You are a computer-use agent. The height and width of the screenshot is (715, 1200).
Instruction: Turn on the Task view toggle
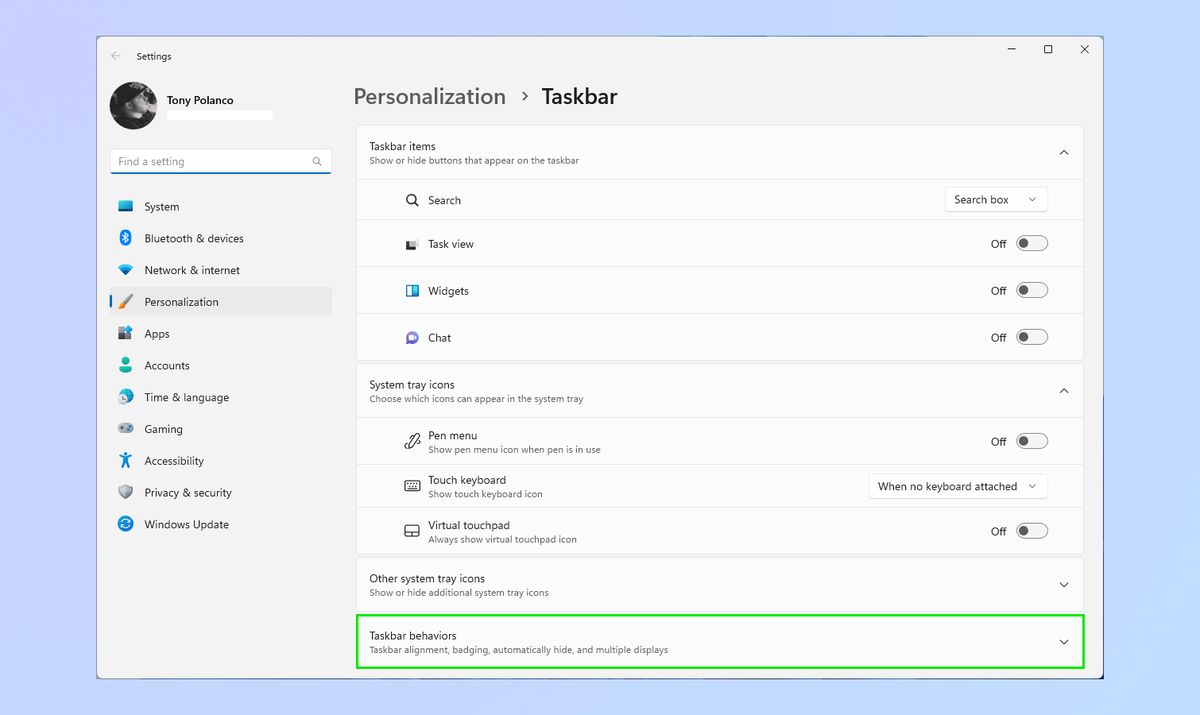click(x=1032, y=242)
